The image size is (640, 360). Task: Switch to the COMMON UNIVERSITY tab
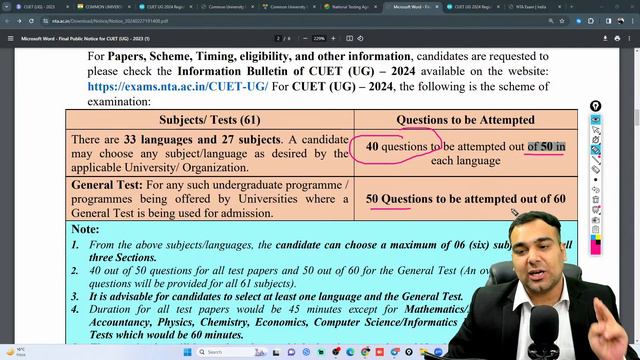104,7
